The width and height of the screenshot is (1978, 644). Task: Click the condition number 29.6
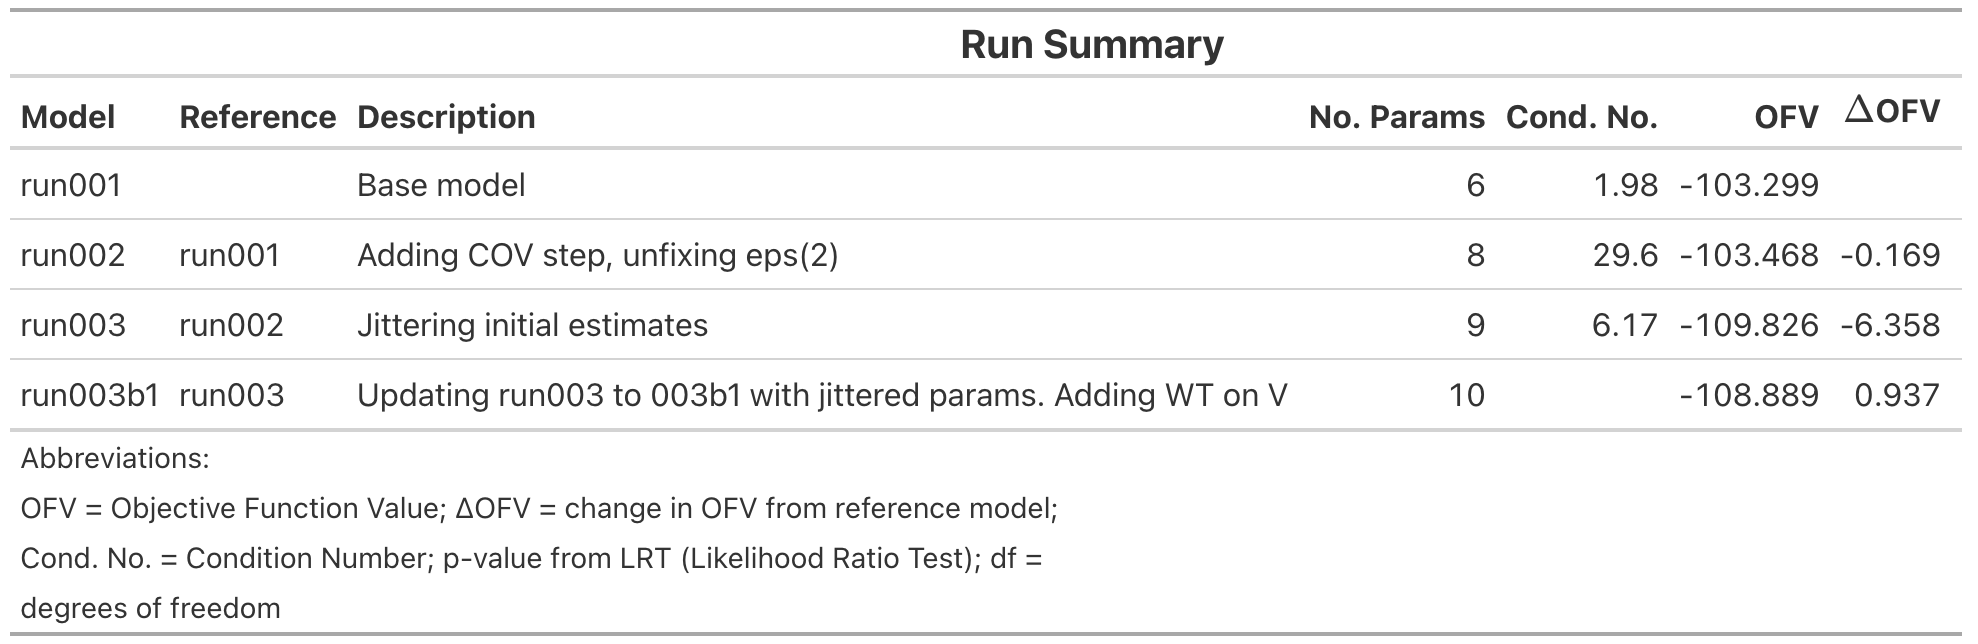coord(1625,255)
